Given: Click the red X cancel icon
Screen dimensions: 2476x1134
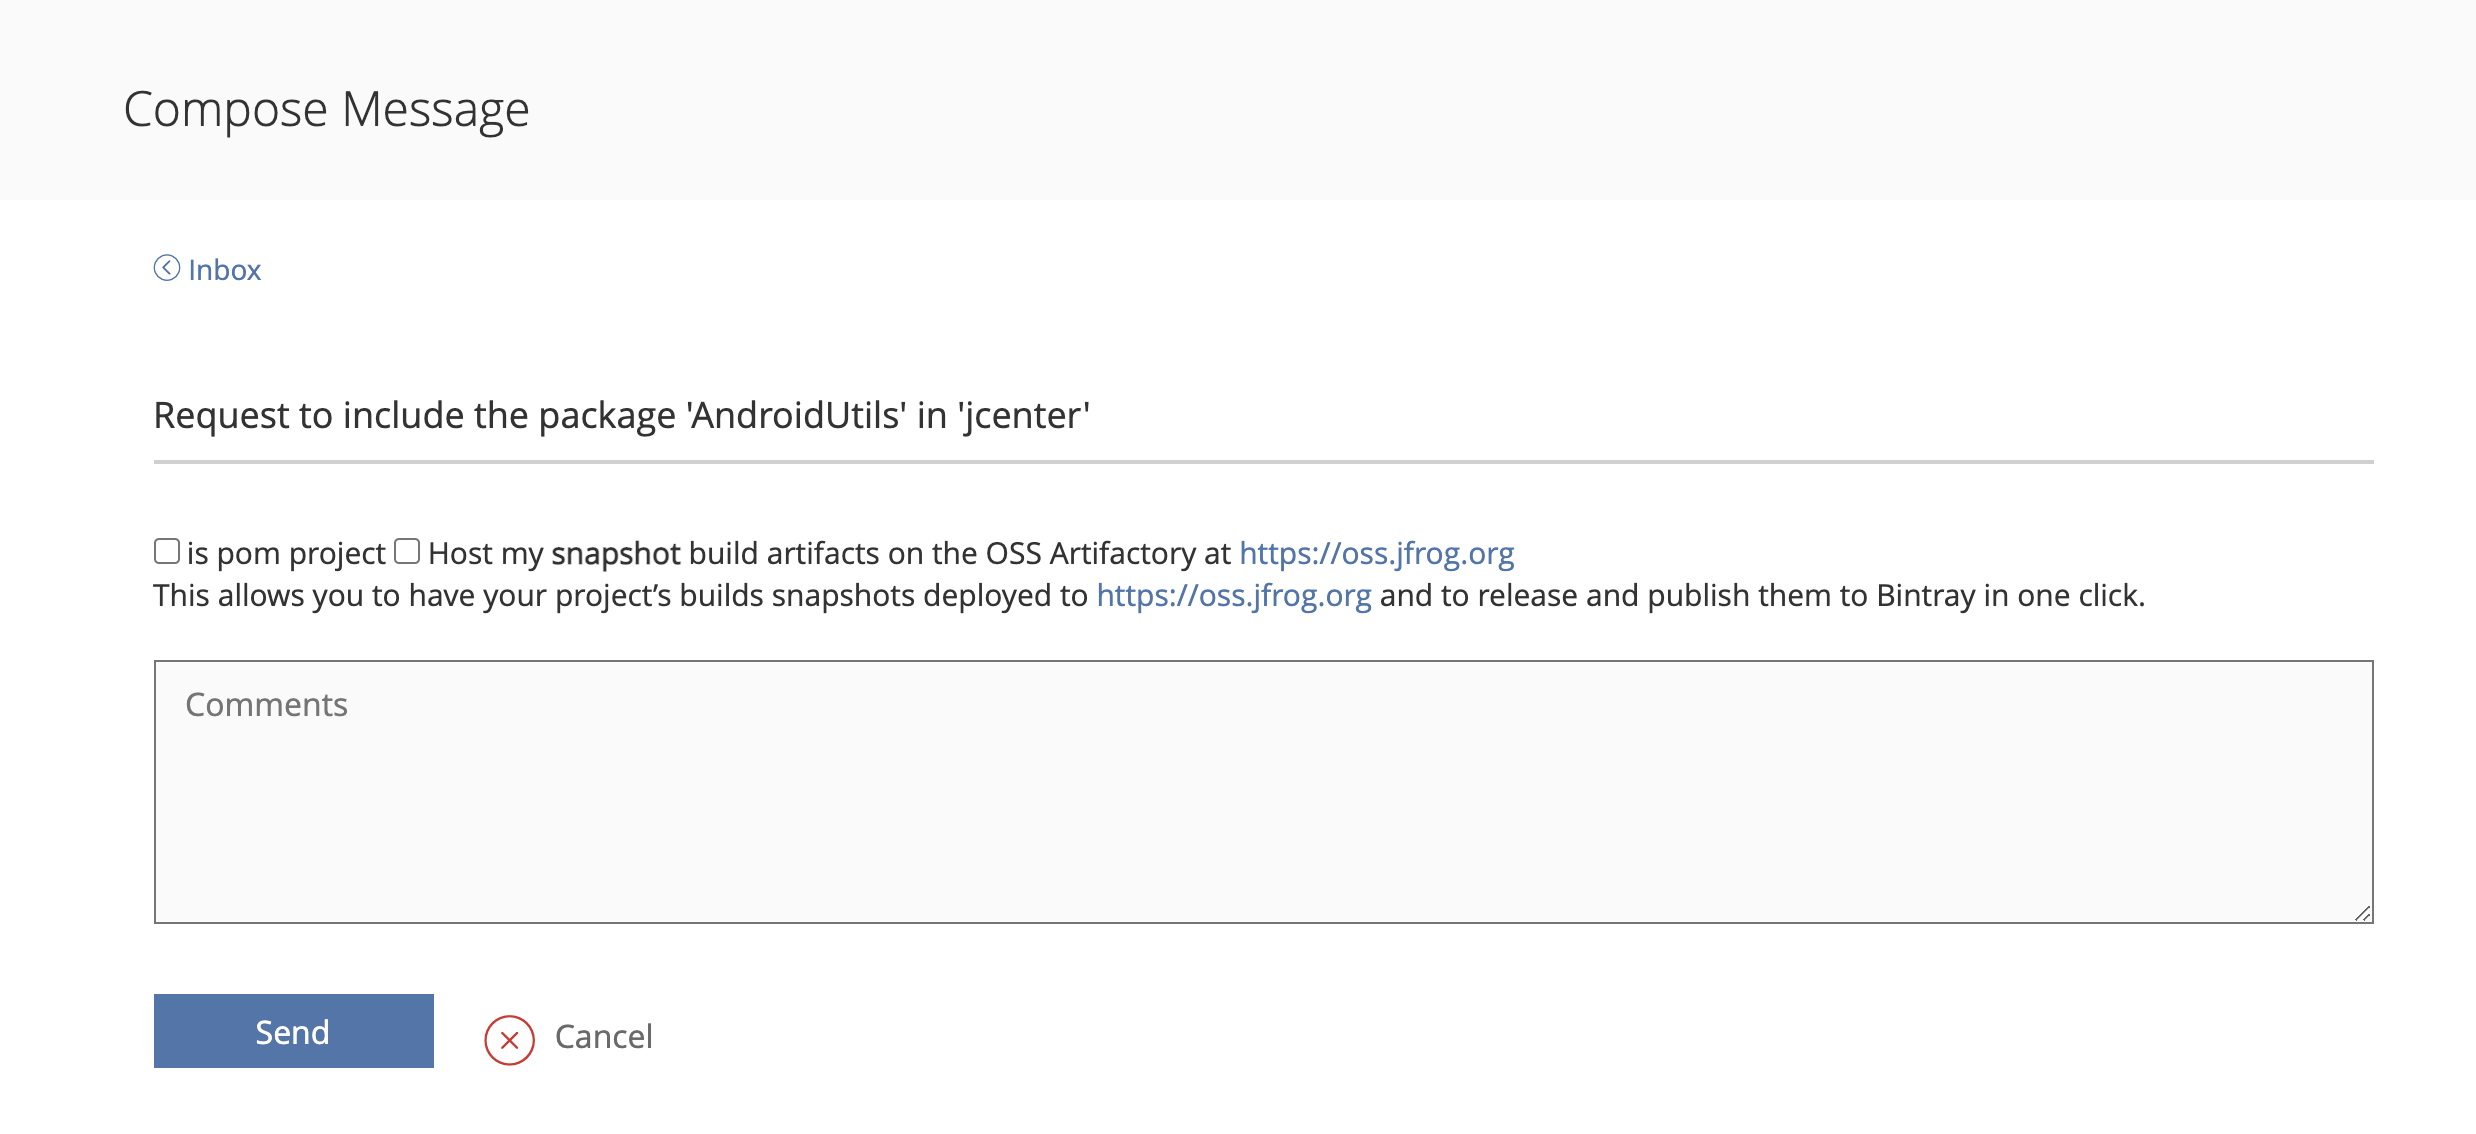Looking at the screenshot, I should pos(509,1040).
